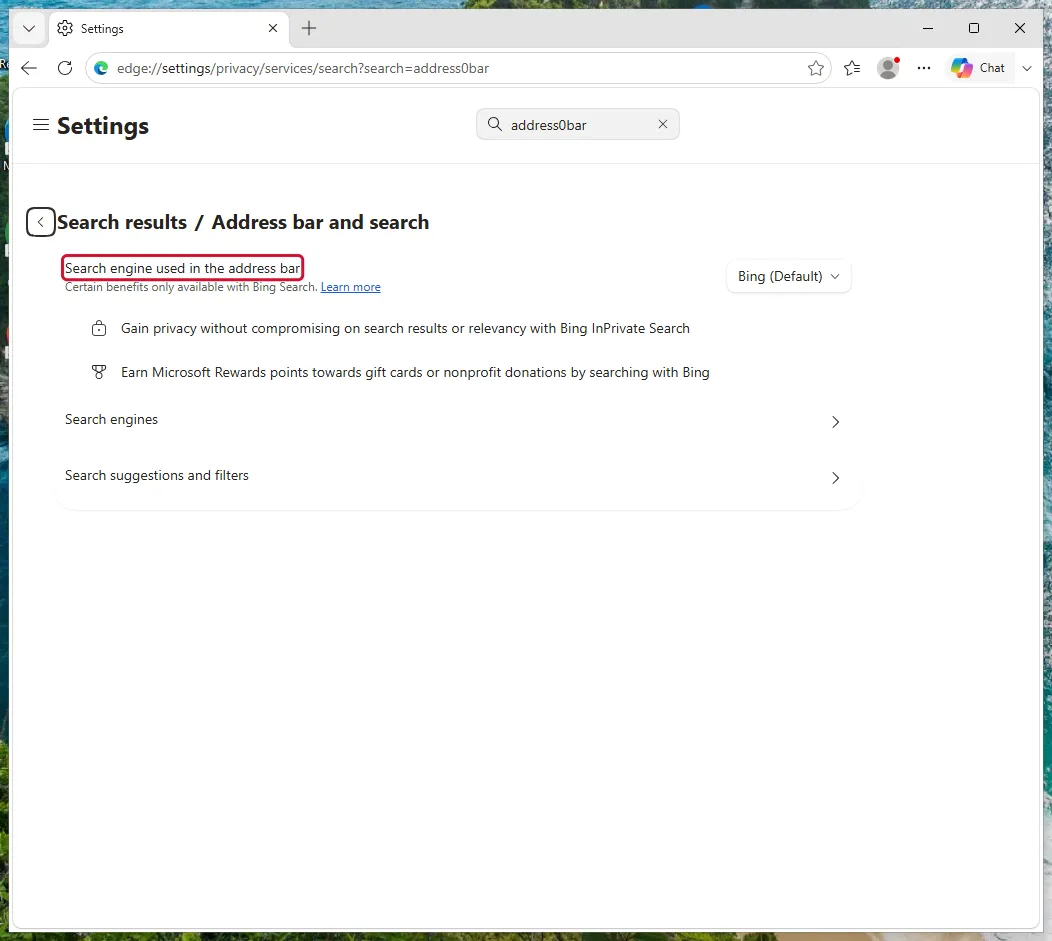Click the Microsoft Rewards trophy icon
This screenshot has width=1052, height=941.
click(99, 372)
